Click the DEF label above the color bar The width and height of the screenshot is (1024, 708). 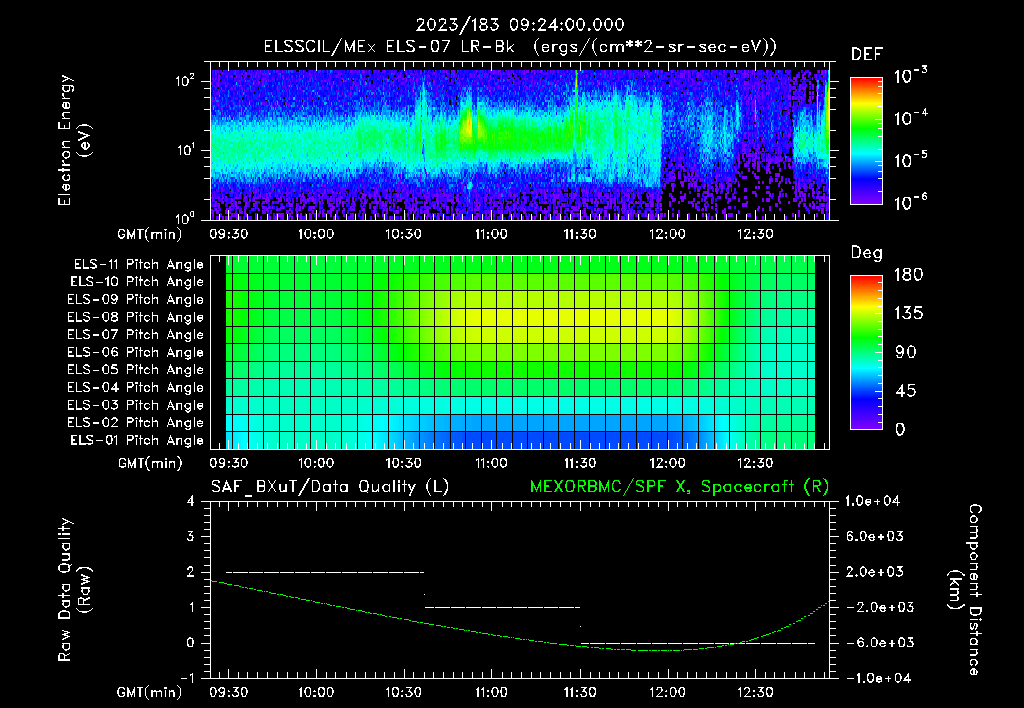coord(867,54)
